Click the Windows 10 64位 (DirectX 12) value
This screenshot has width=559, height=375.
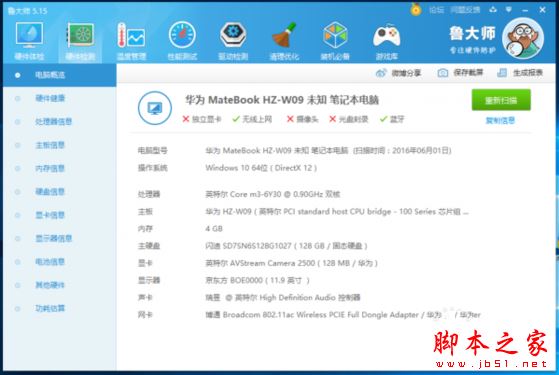pos(261,168)
